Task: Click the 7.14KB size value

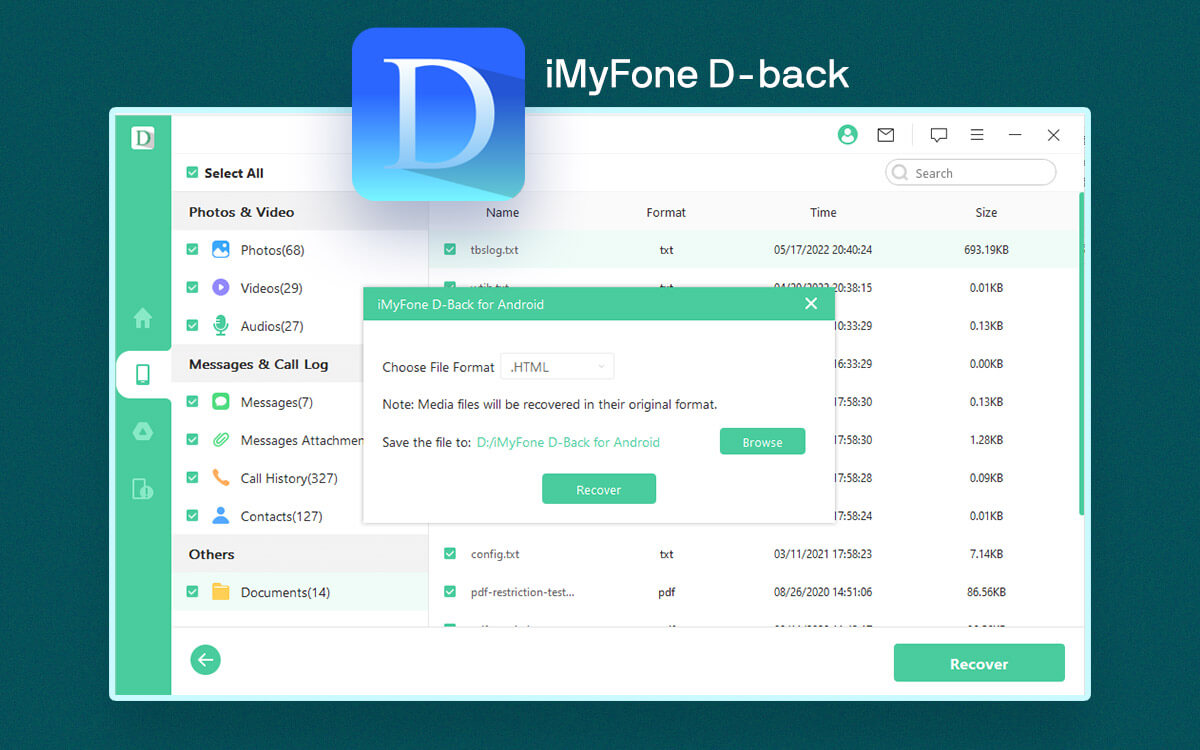Action: tap(986, 554)
